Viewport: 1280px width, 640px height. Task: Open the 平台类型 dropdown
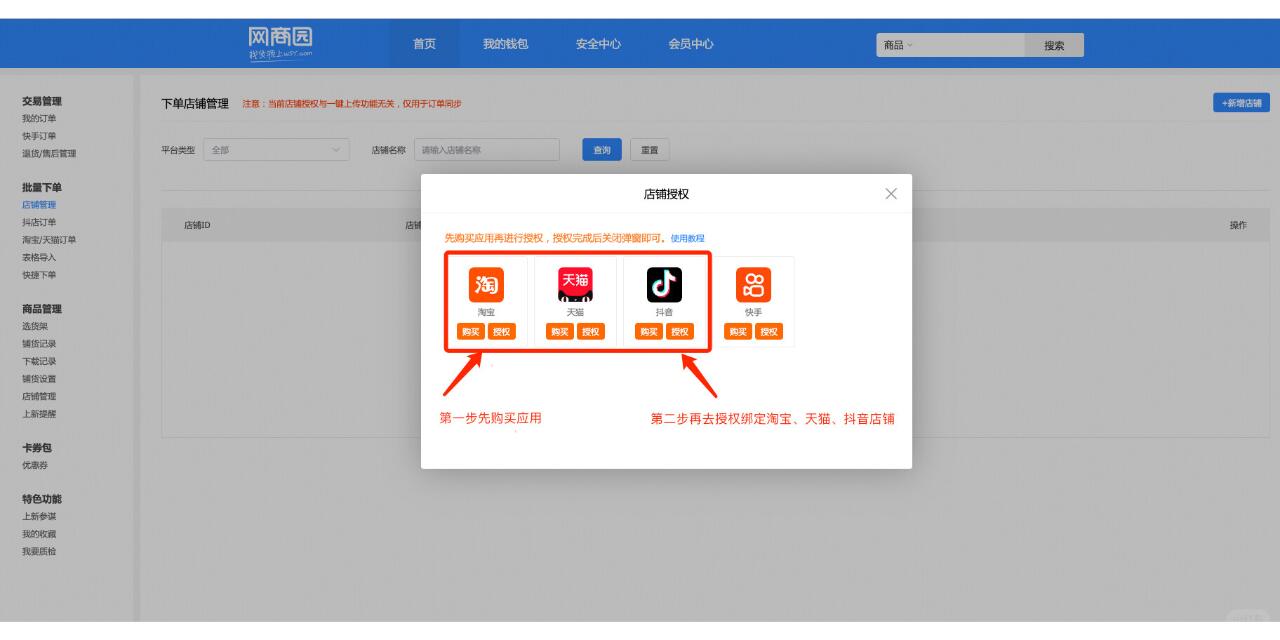click(276, 150)
